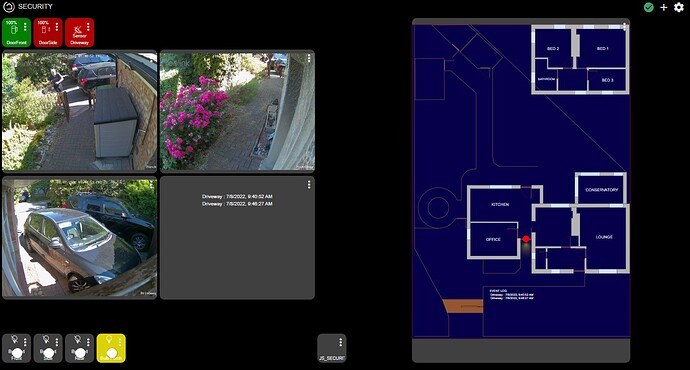This screenshot has width=690, height=370.
Task: Open the floor plan panel options menu
Action: 624,26
